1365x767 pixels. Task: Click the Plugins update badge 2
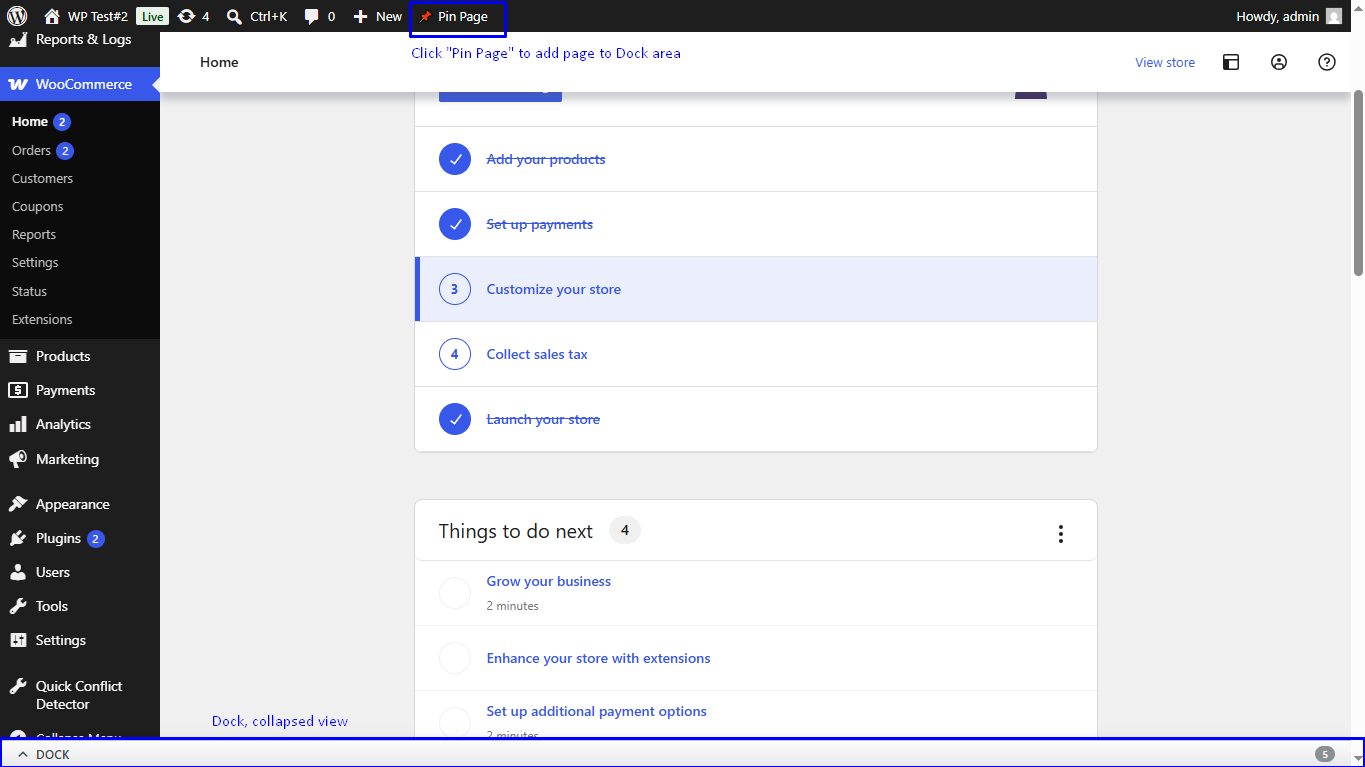click(x=96, y=539)
